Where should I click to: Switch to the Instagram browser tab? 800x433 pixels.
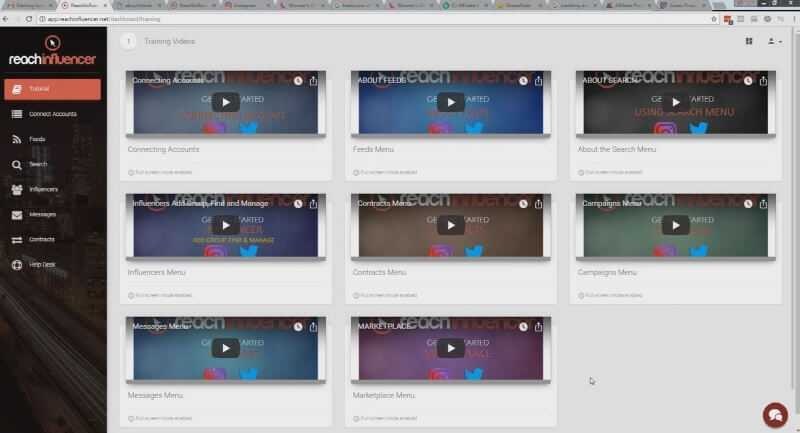[x=246, y=5]
